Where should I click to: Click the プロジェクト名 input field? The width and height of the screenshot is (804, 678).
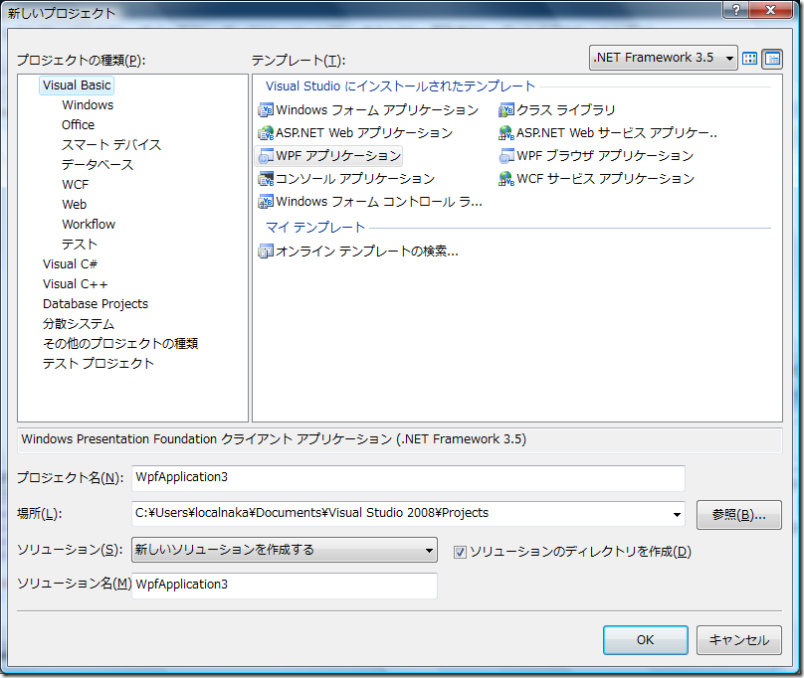tap(408, 478)
